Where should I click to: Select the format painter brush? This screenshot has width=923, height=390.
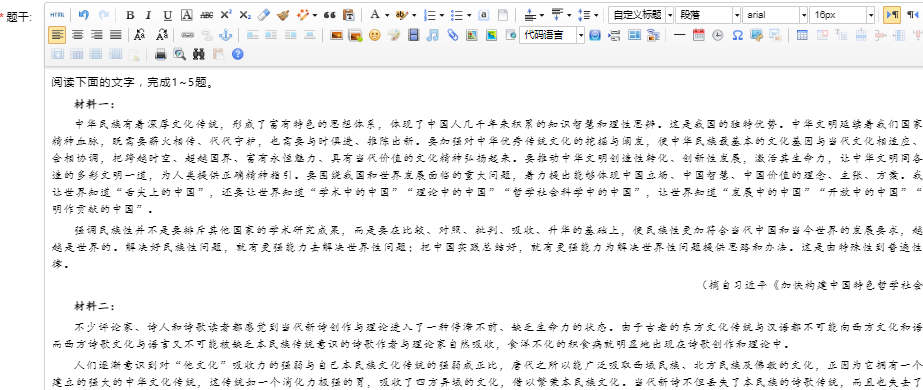click(283, 15)
